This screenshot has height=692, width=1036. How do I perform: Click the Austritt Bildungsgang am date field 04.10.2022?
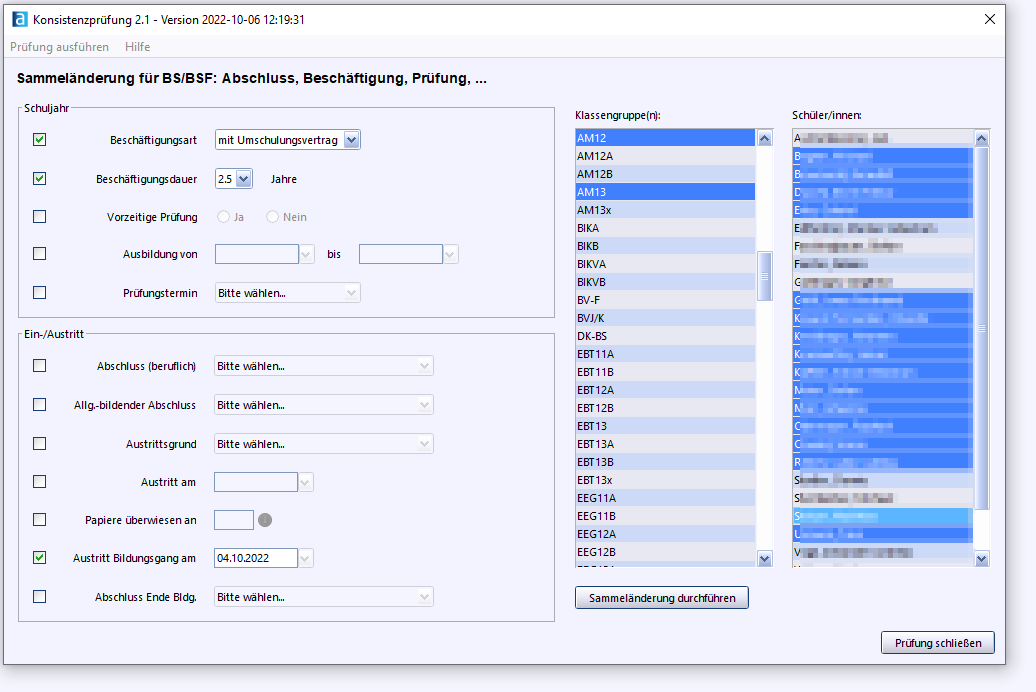256,558
